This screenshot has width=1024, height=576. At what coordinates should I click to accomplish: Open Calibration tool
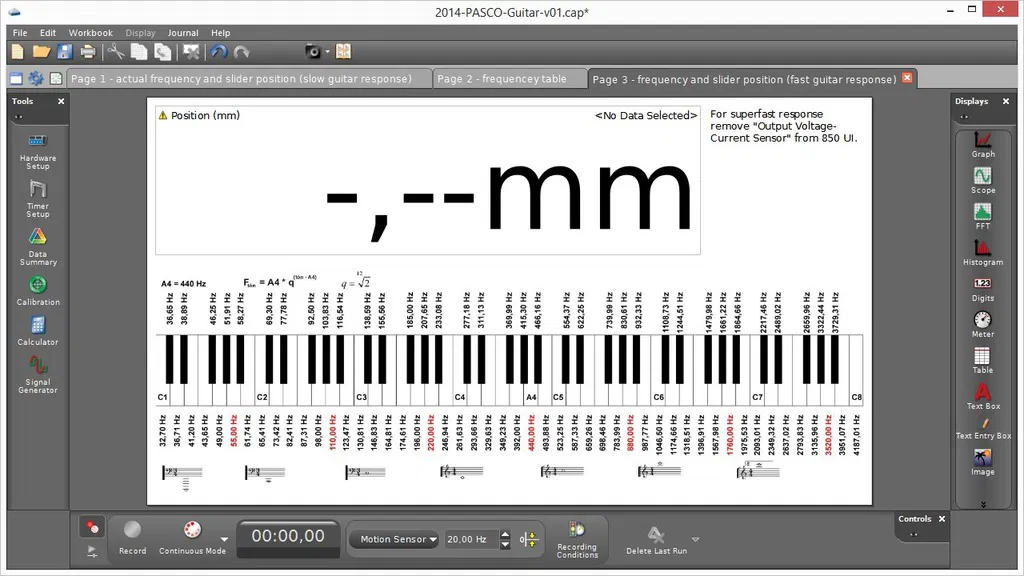coord(37,291)
